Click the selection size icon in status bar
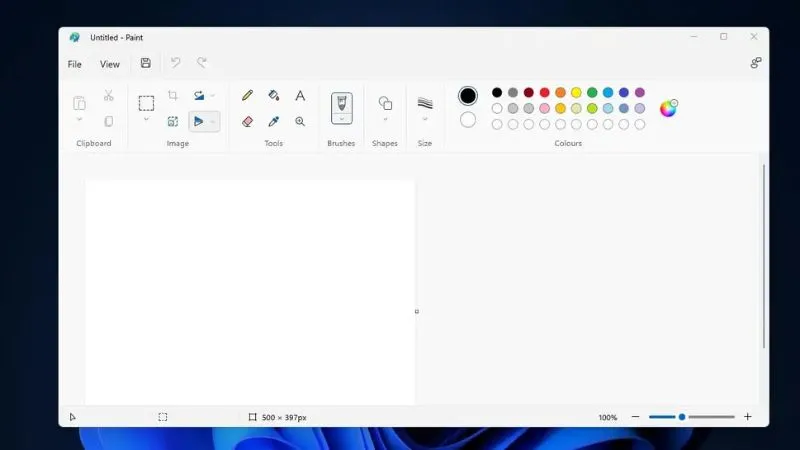Viewport: 800px width, 450px height. (163, 417)
